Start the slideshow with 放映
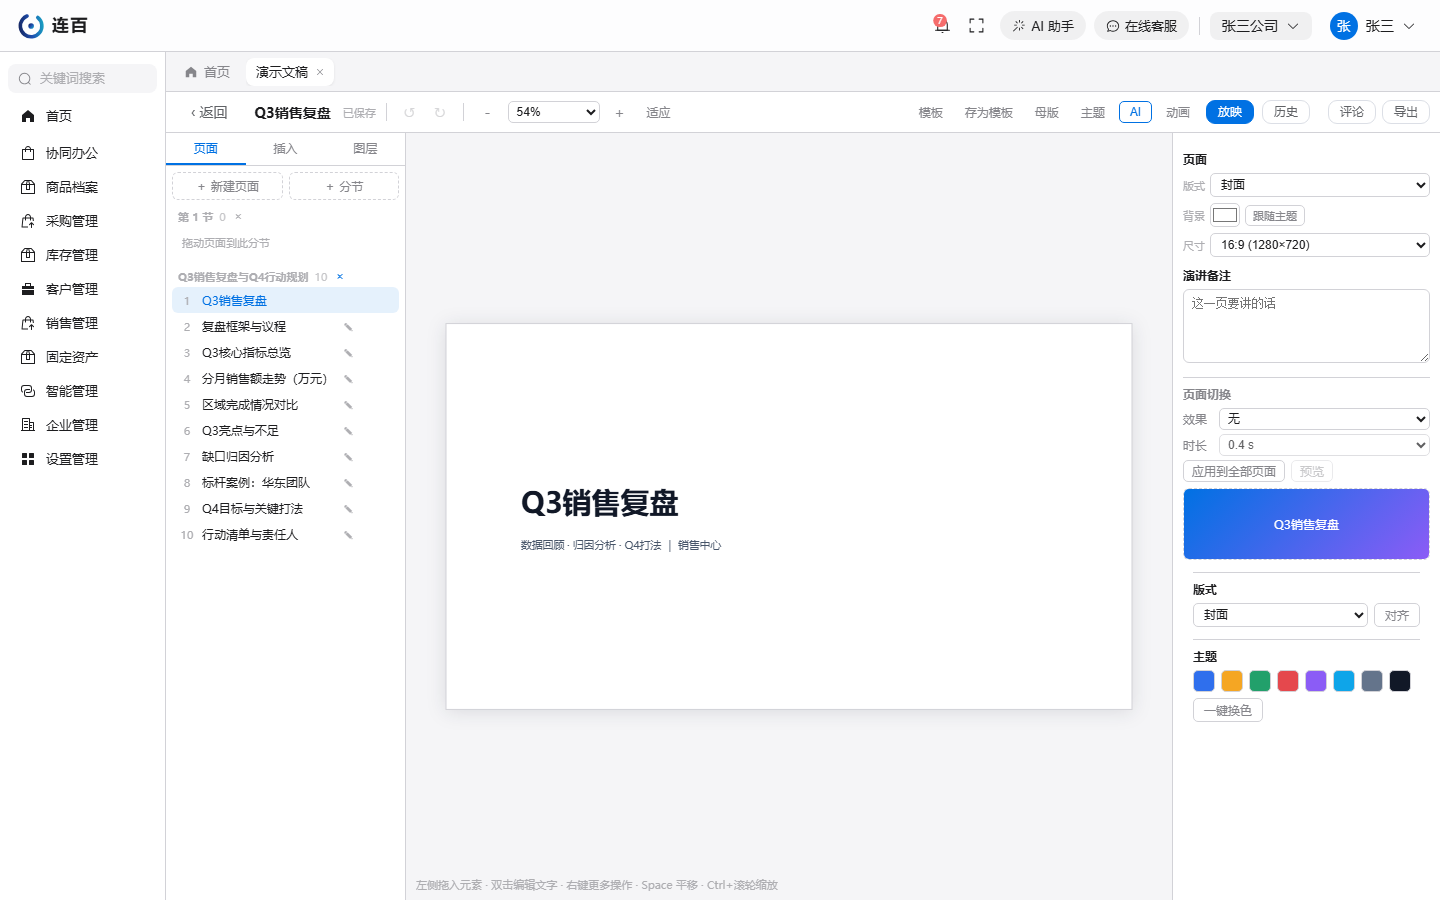The image size is (1440, 900). click(x=1230, y=112)
